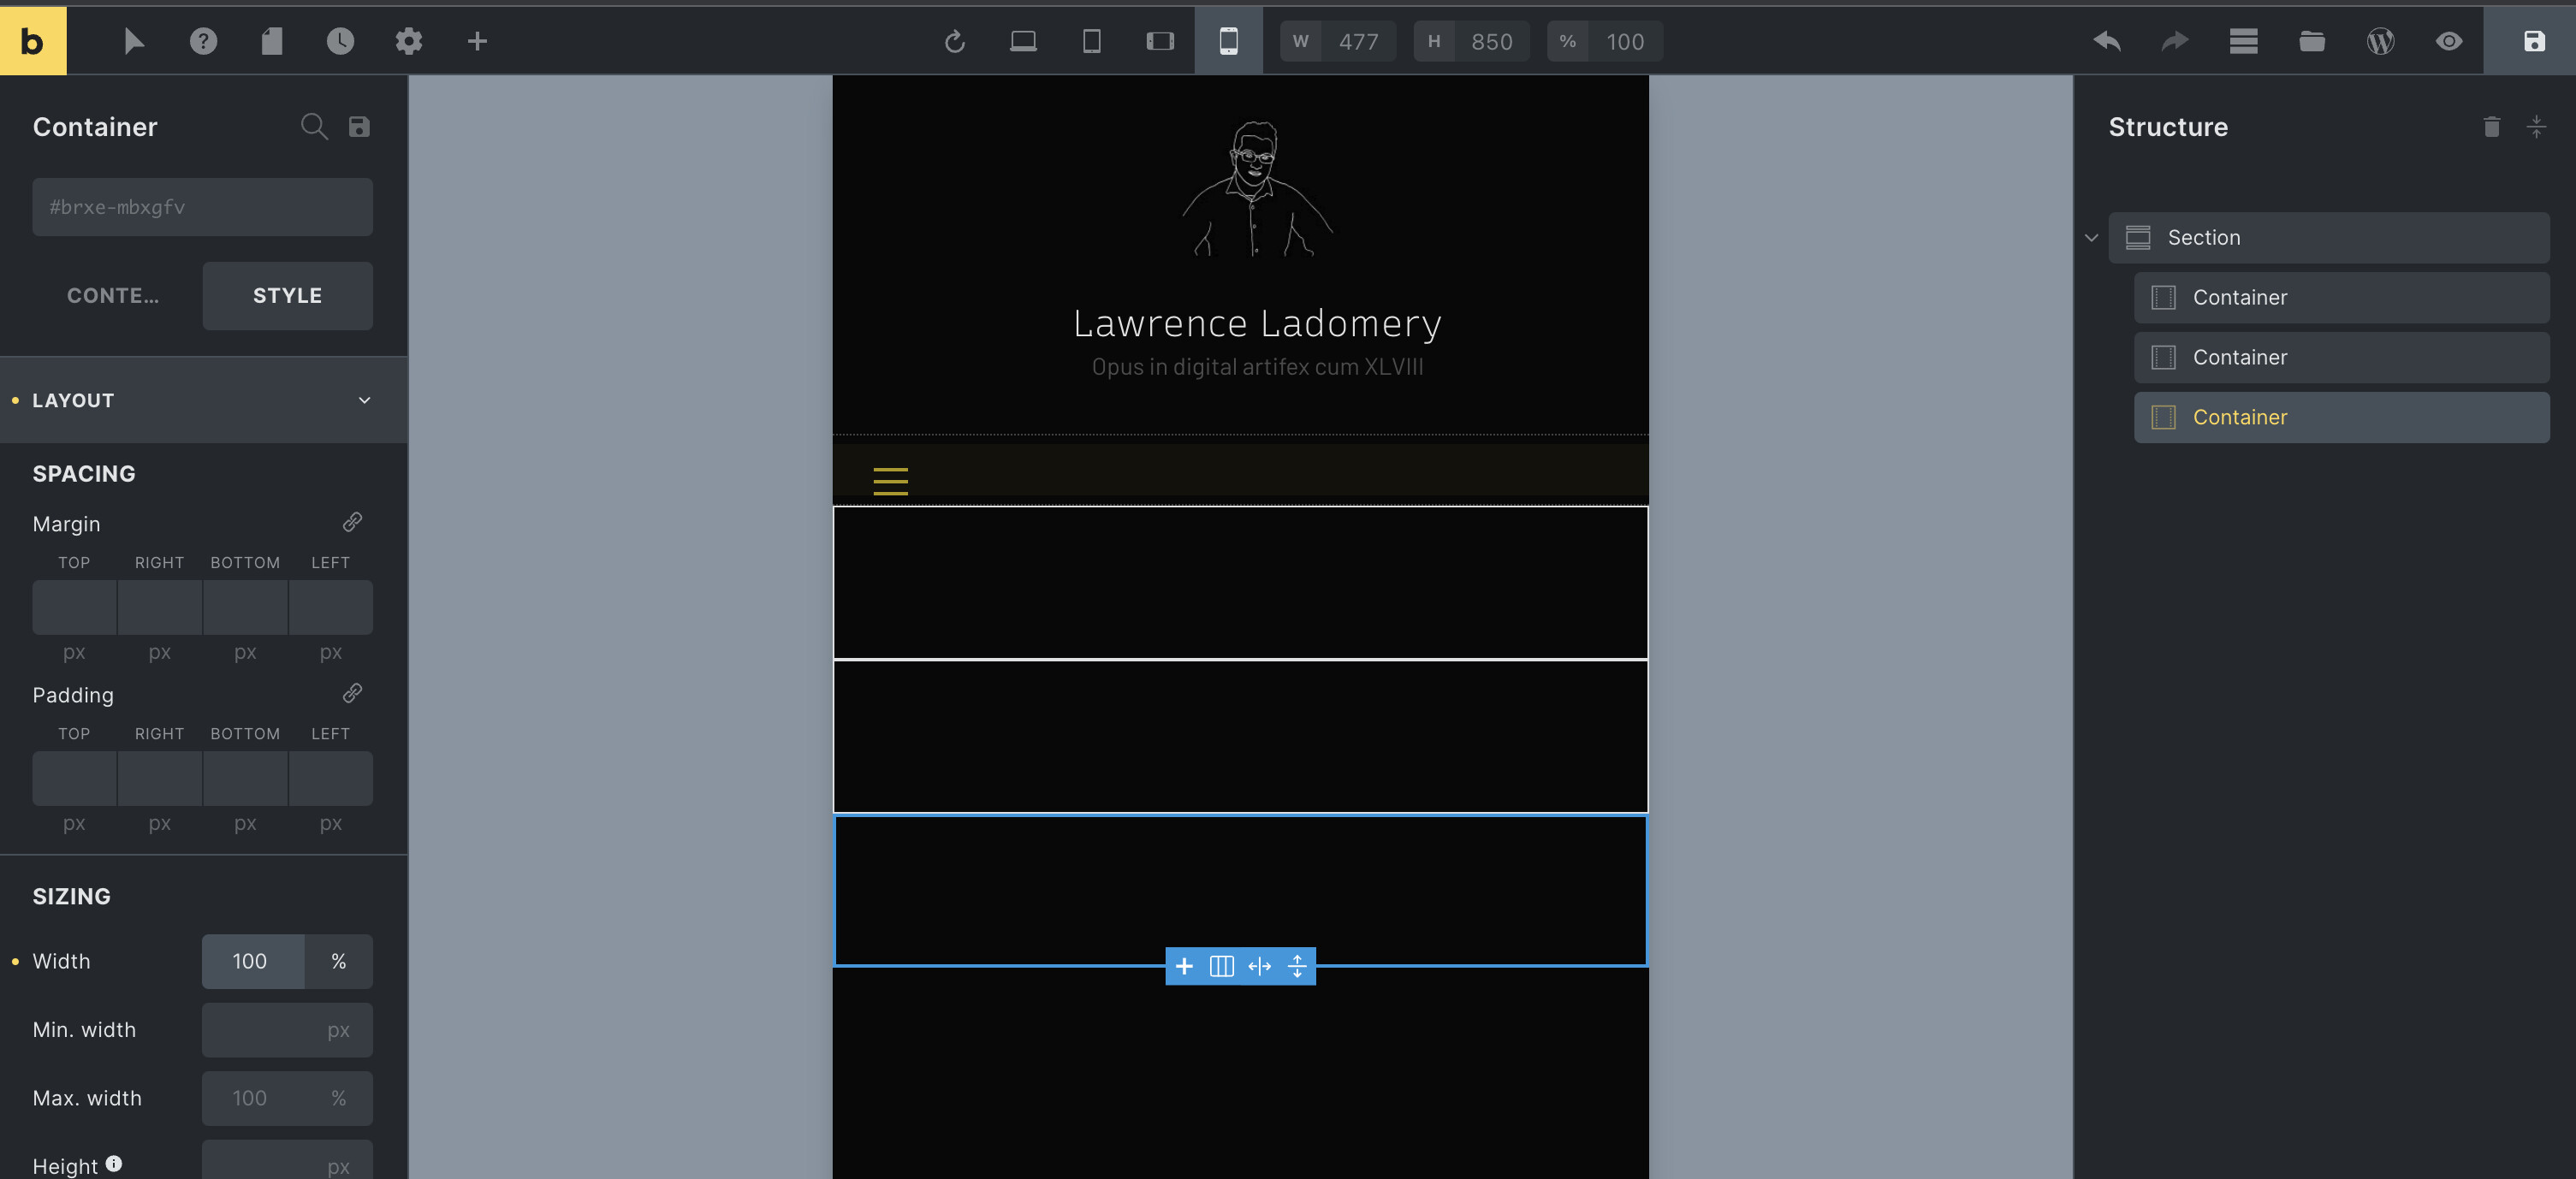
Task: Edit the Min. width field
Action: [287, 1030]
